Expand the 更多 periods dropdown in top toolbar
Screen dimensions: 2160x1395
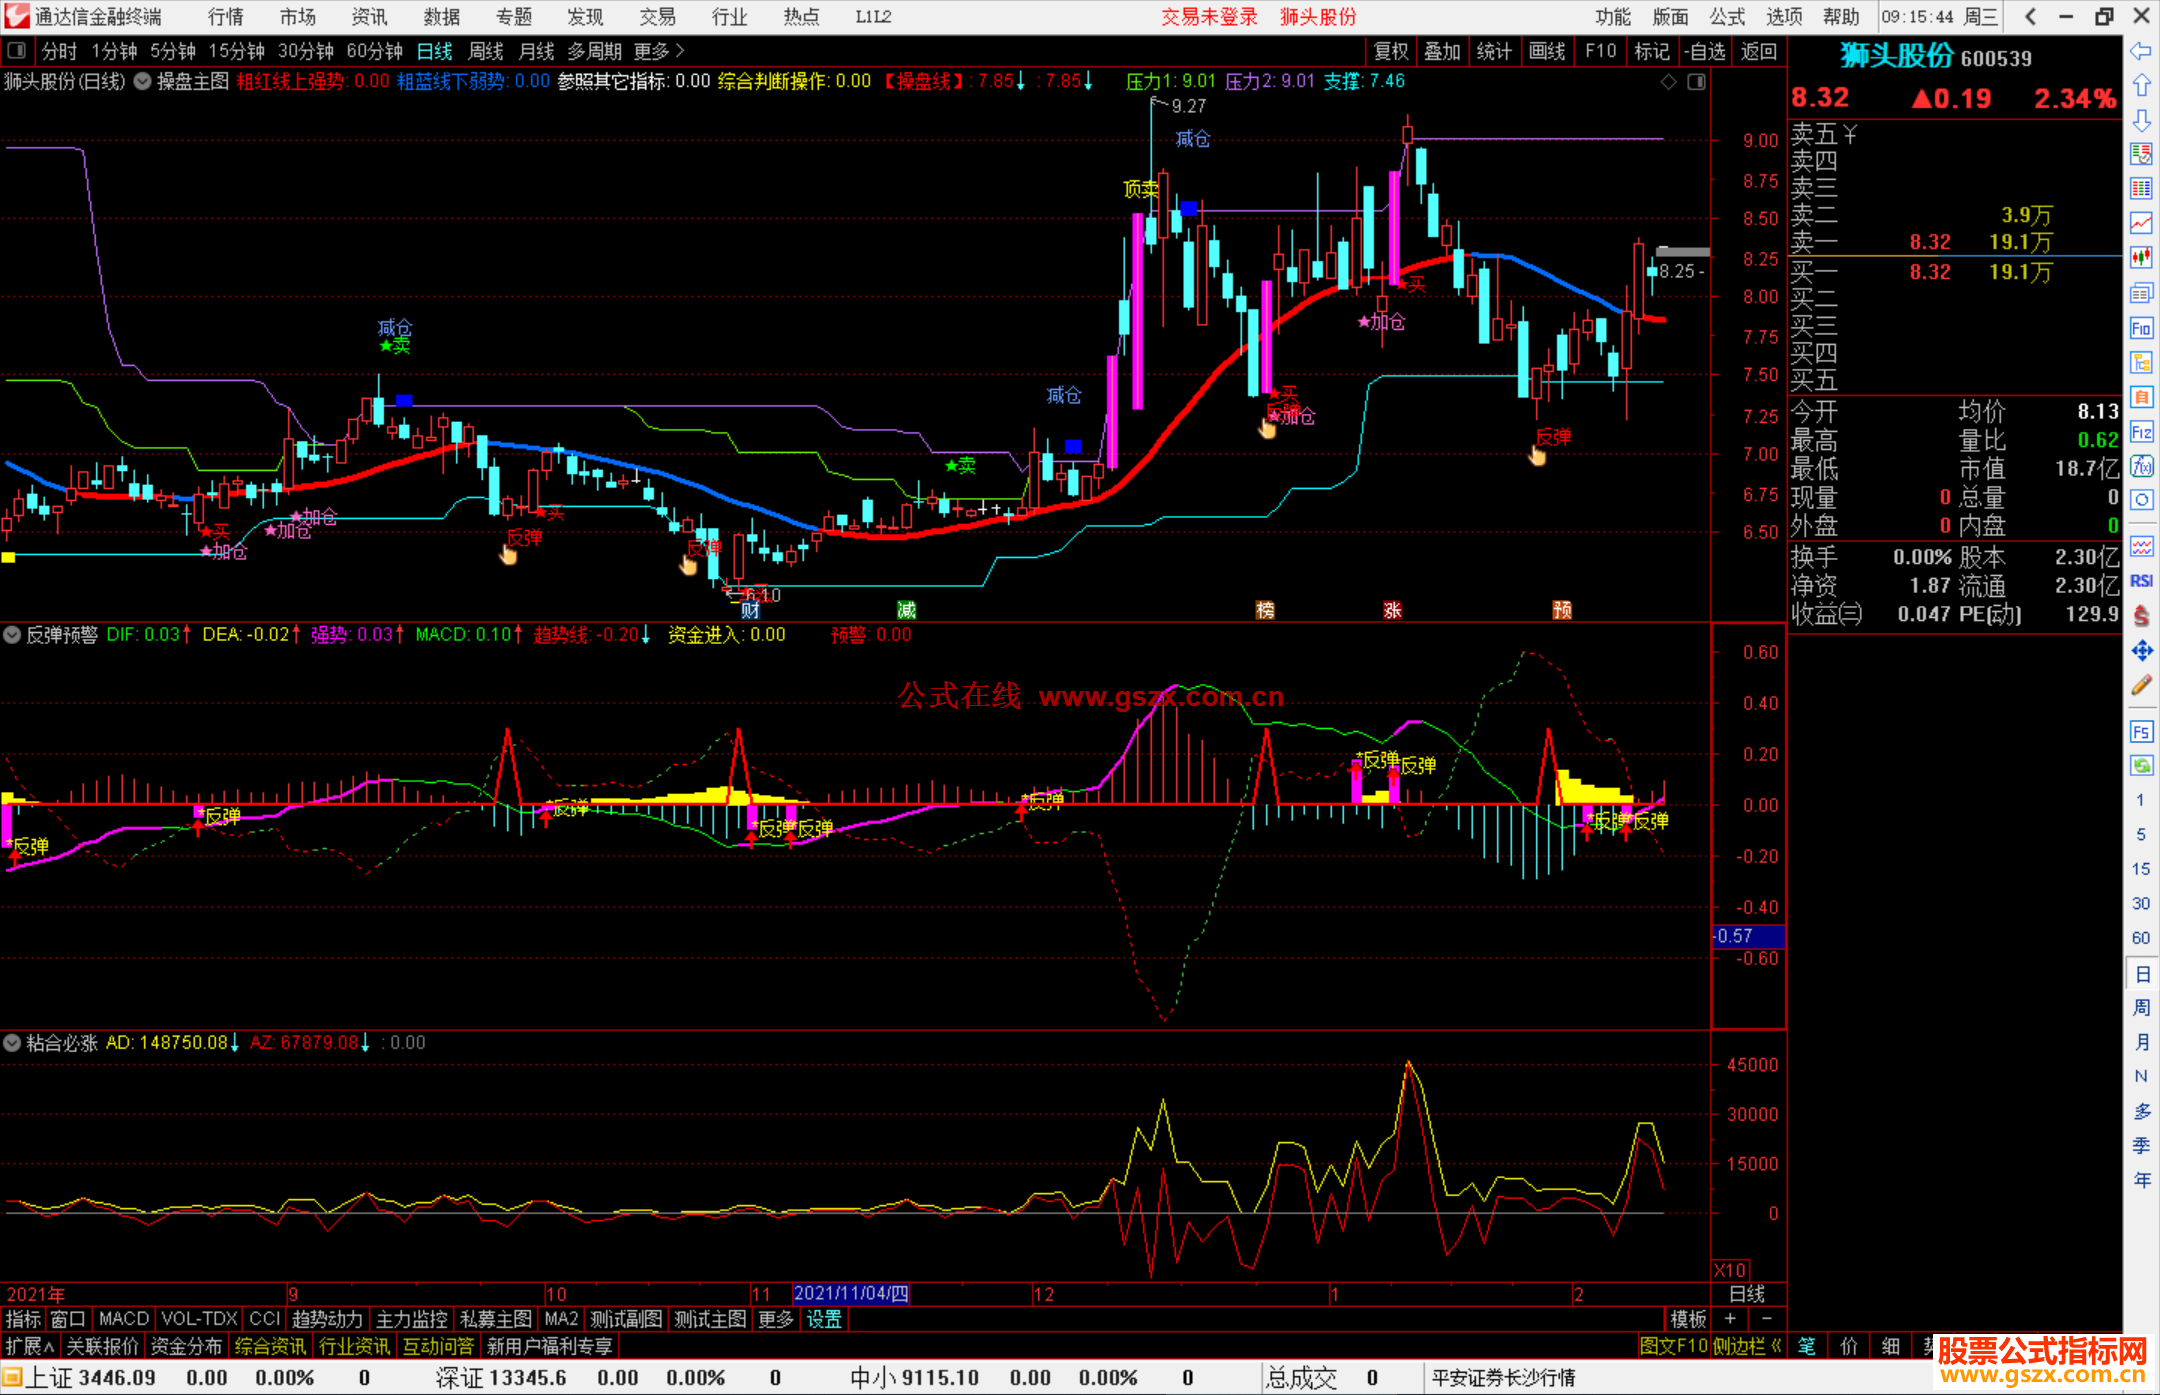(x=659, y=50)
